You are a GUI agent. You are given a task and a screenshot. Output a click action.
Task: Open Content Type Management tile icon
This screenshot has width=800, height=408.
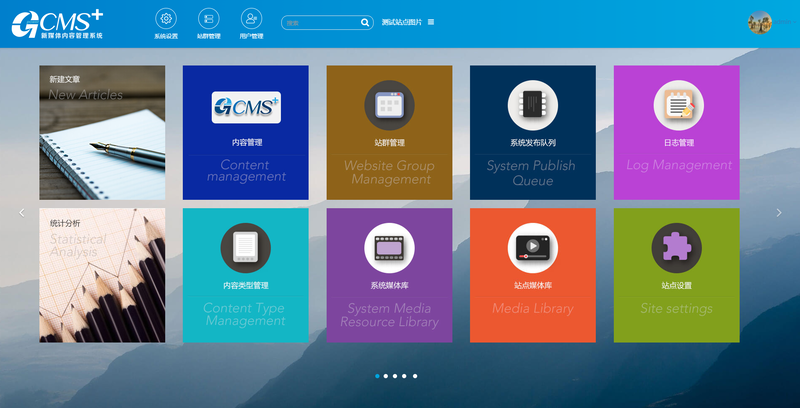[245, 247]
